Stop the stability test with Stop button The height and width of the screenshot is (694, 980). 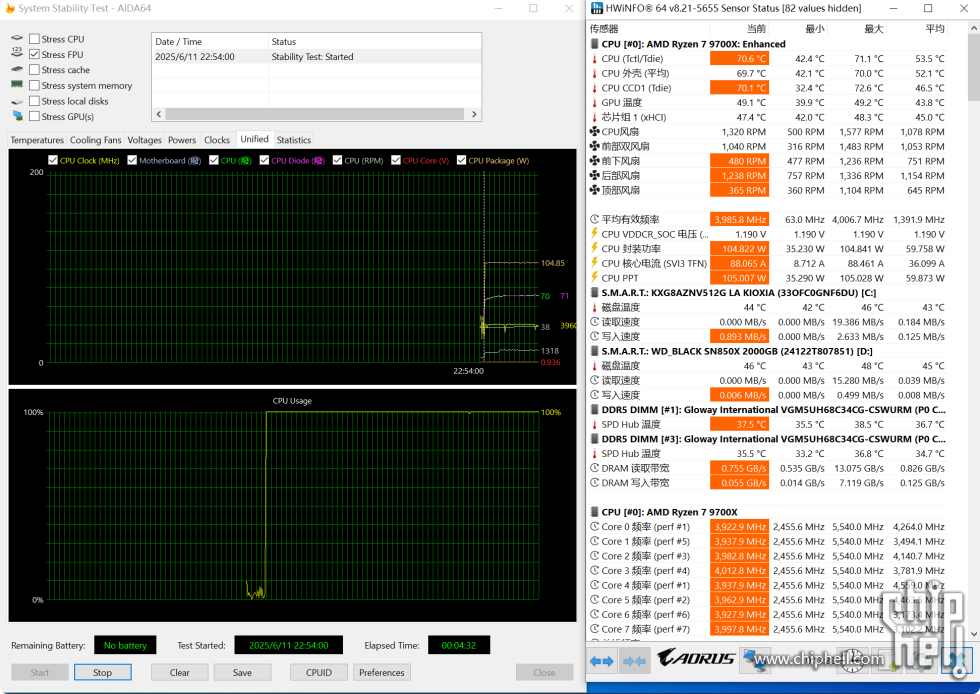pos(102,672)
